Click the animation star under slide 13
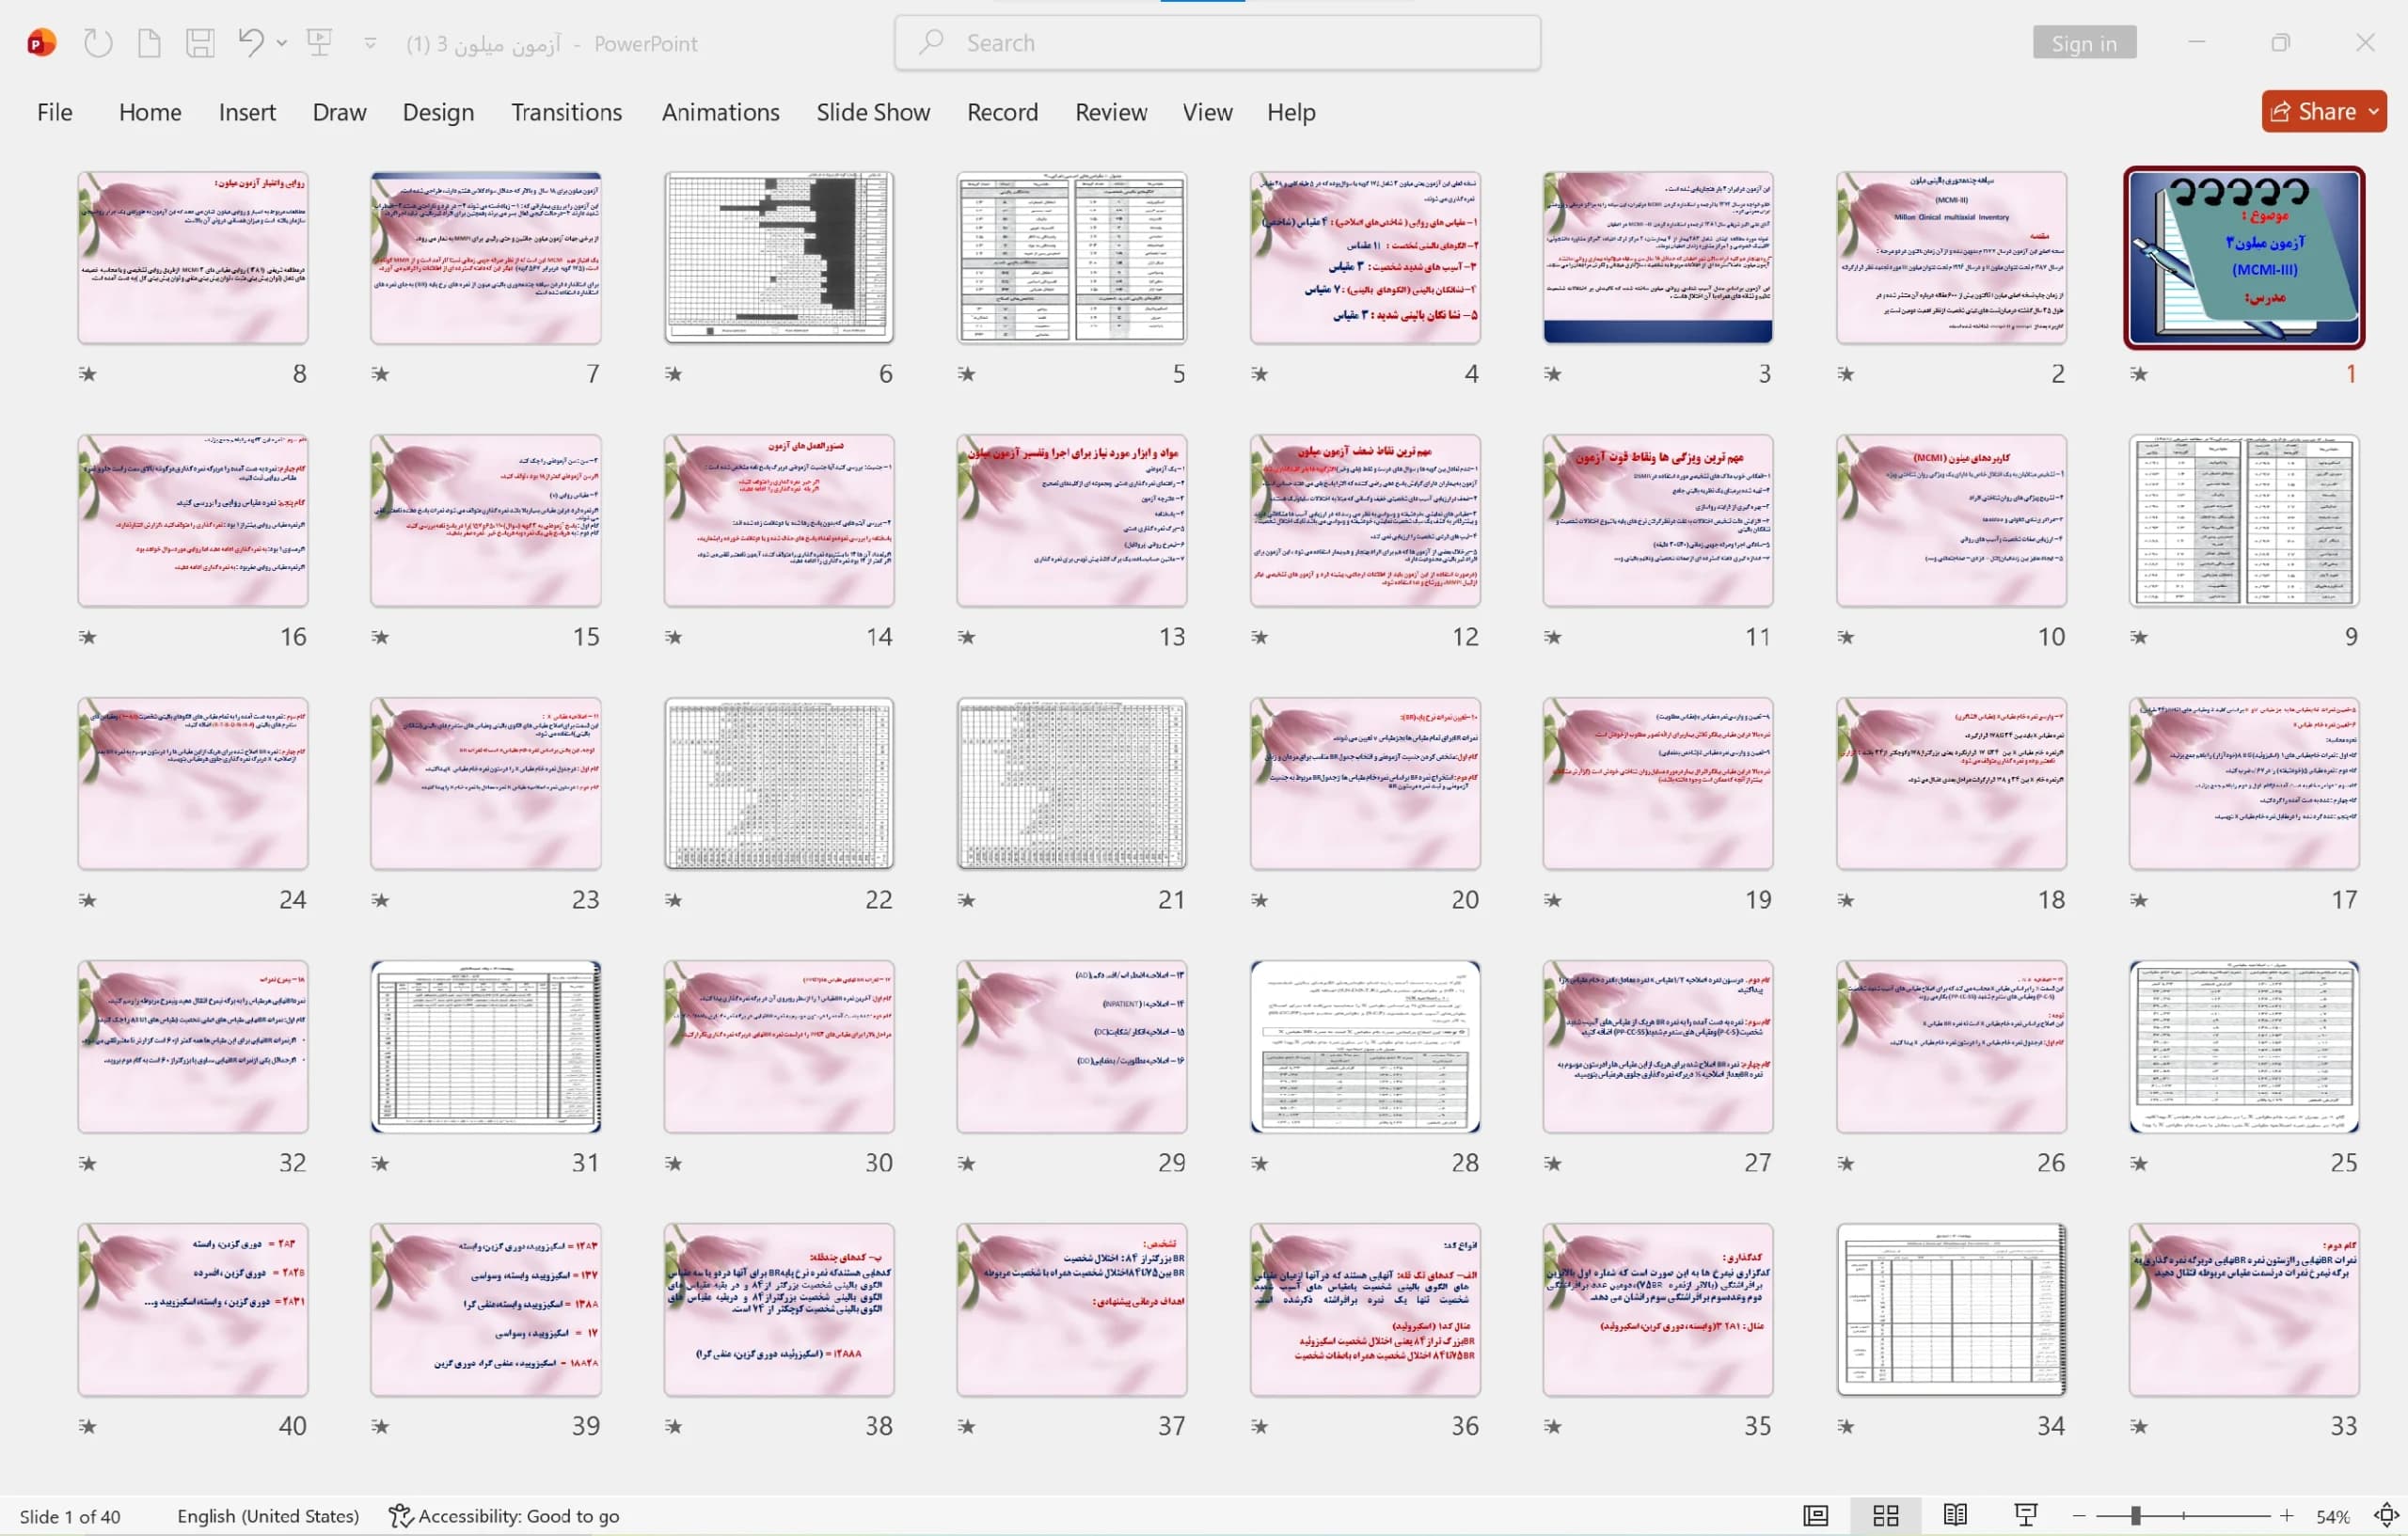2408x1536 pixels. pyautogui.click(x=966, y=637)
